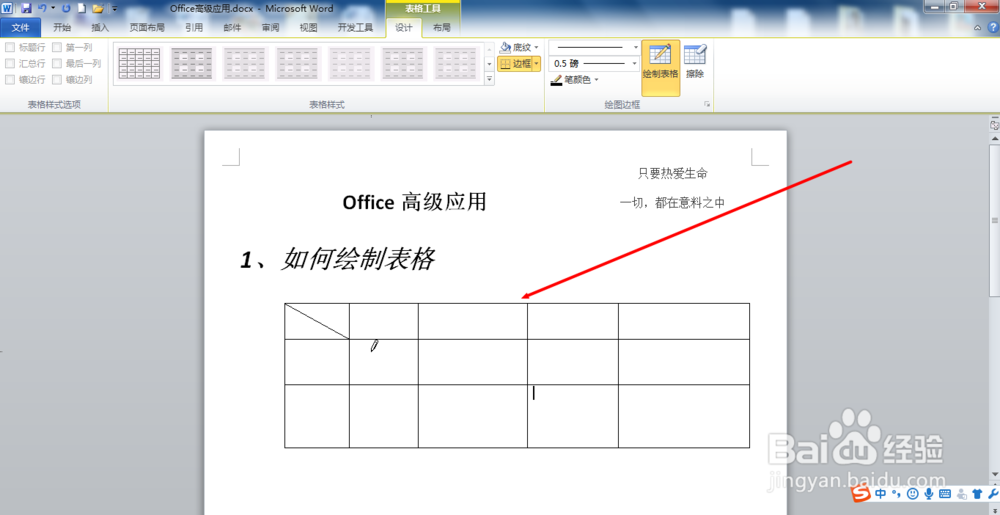Image resolution: width=1000 pixels, height=515 pixels.
Task: Click the diagonal-split top-left table cell
Action: click(317, 321)
